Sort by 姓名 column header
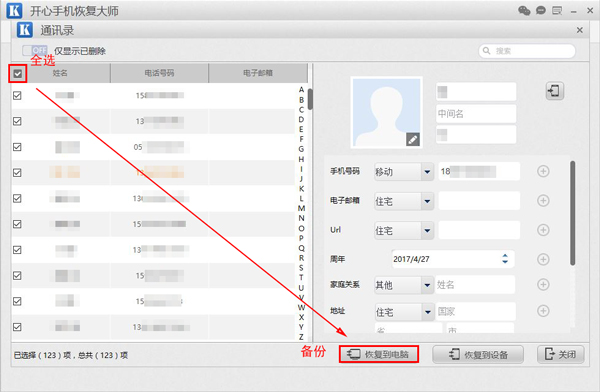The image size is (600, 392). tap(60, 73)
